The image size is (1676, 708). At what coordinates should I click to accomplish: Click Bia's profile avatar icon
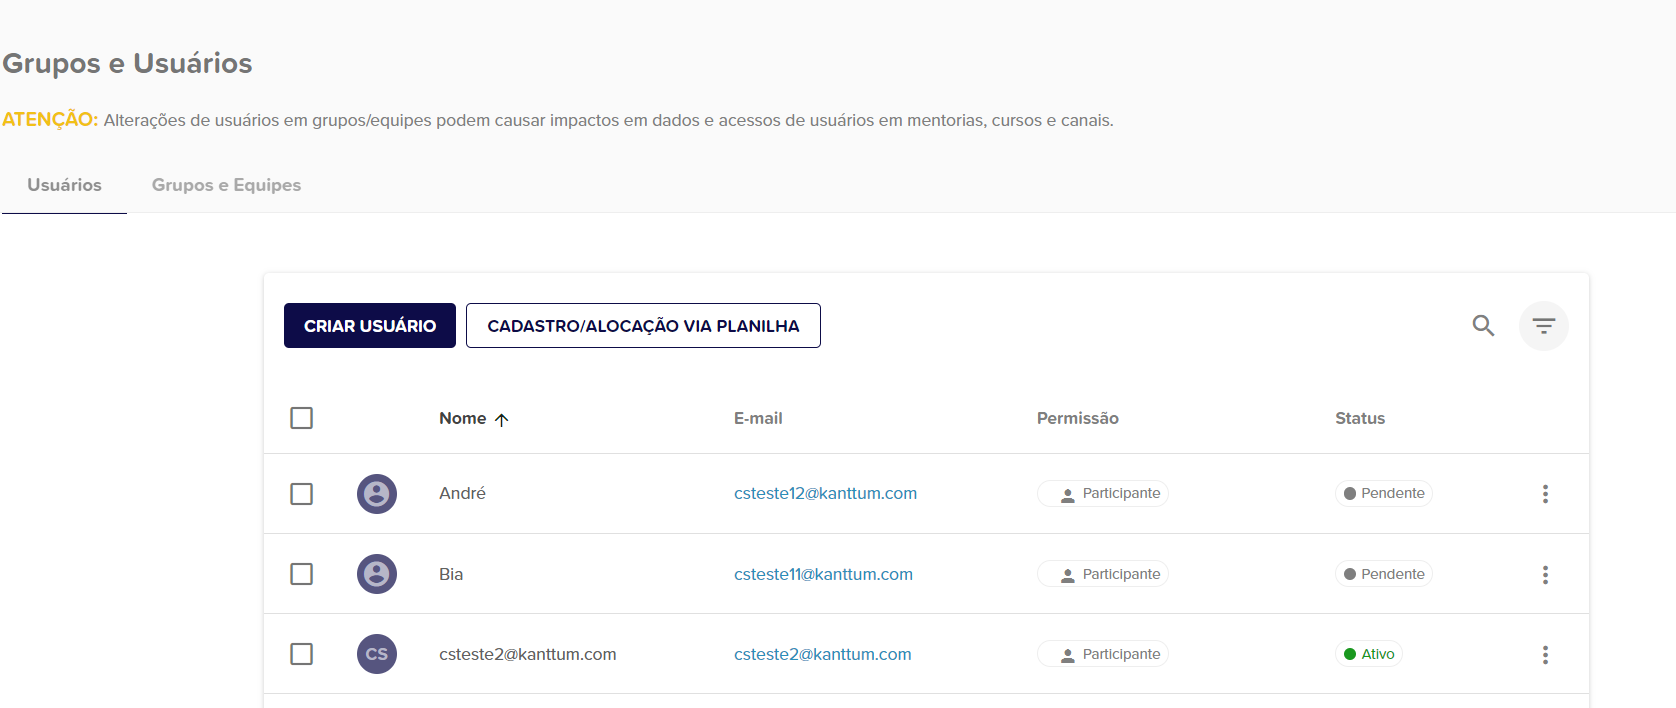(377, 574)
